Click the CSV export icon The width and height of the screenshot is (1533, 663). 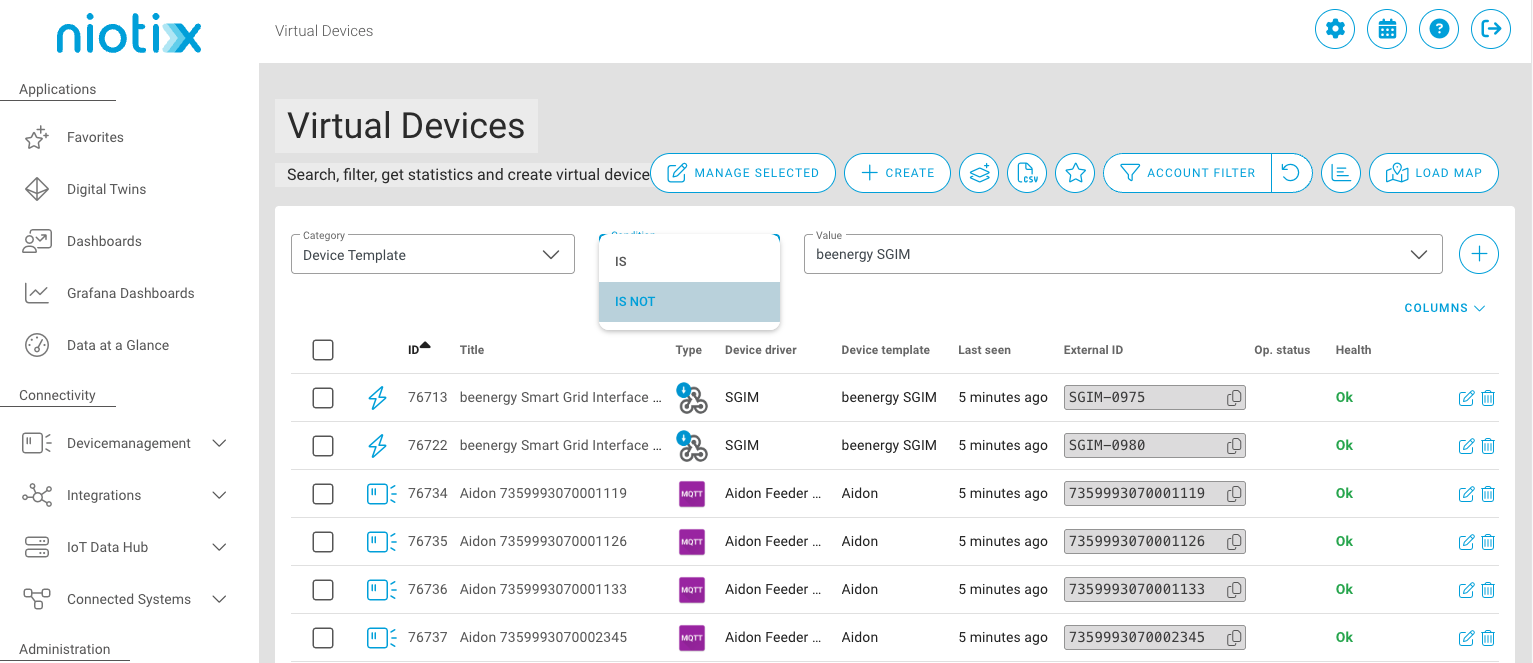click(x=1027, y=173)
